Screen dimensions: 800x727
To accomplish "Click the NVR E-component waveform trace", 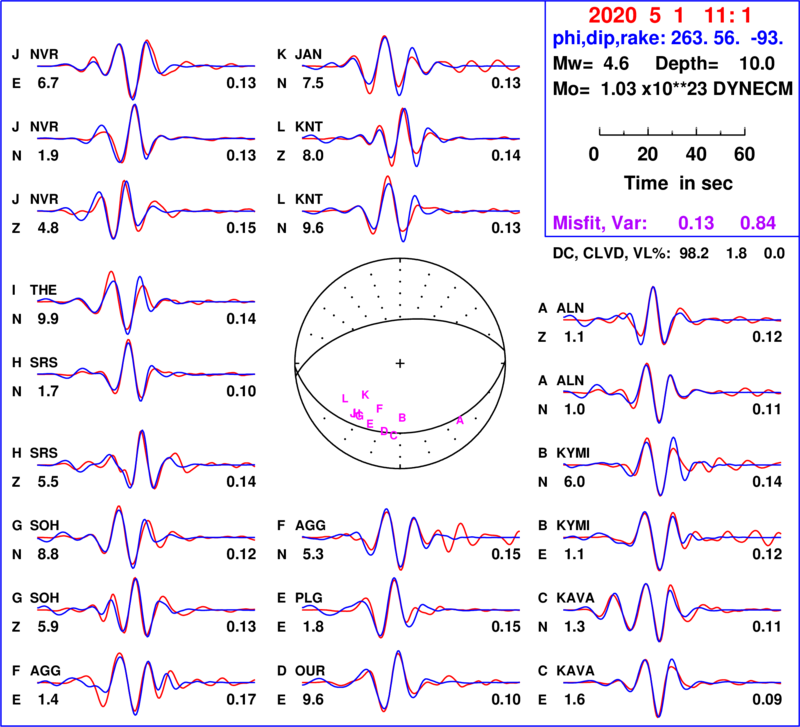I will click(x=146, y=69).
